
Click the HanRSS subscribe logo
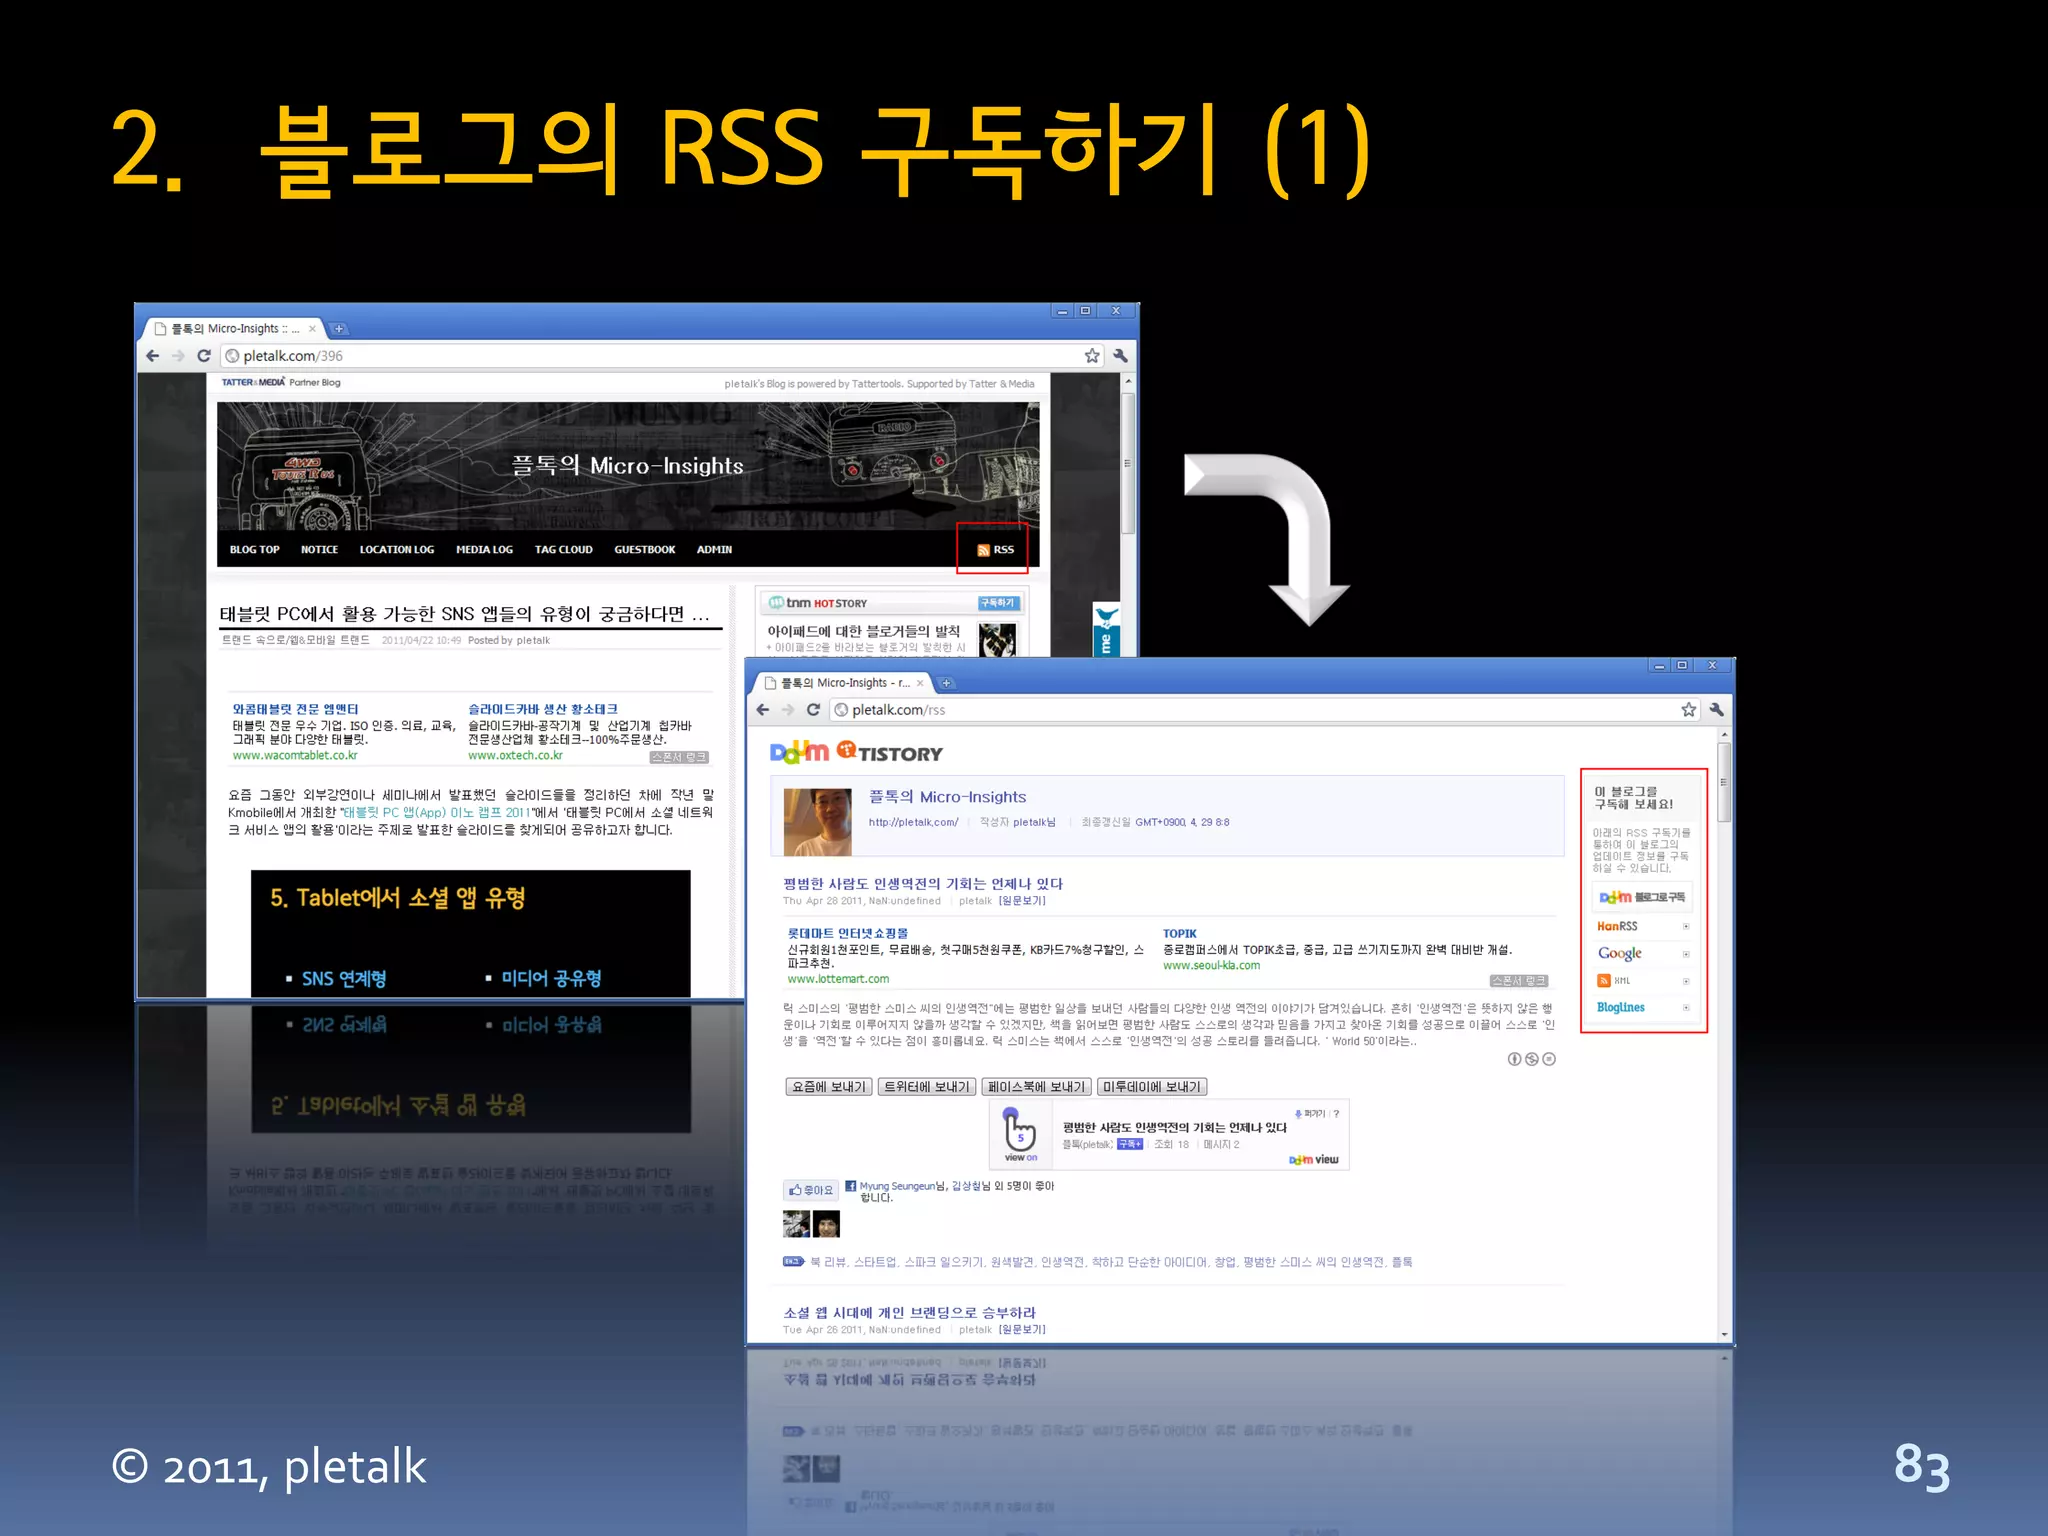tap(1617, 927)
